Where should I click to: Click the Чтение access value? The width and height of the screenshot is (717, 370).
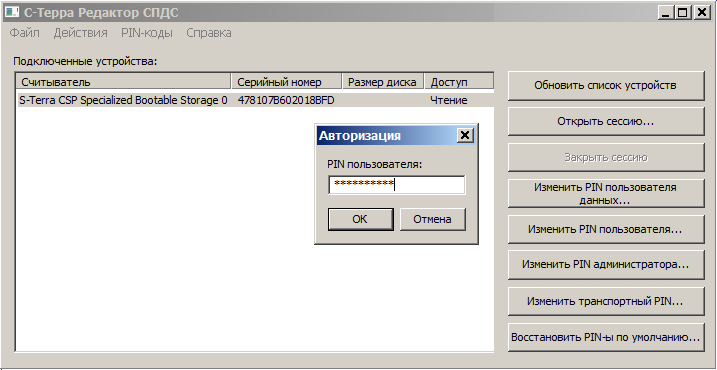click(x=449, y=100)
